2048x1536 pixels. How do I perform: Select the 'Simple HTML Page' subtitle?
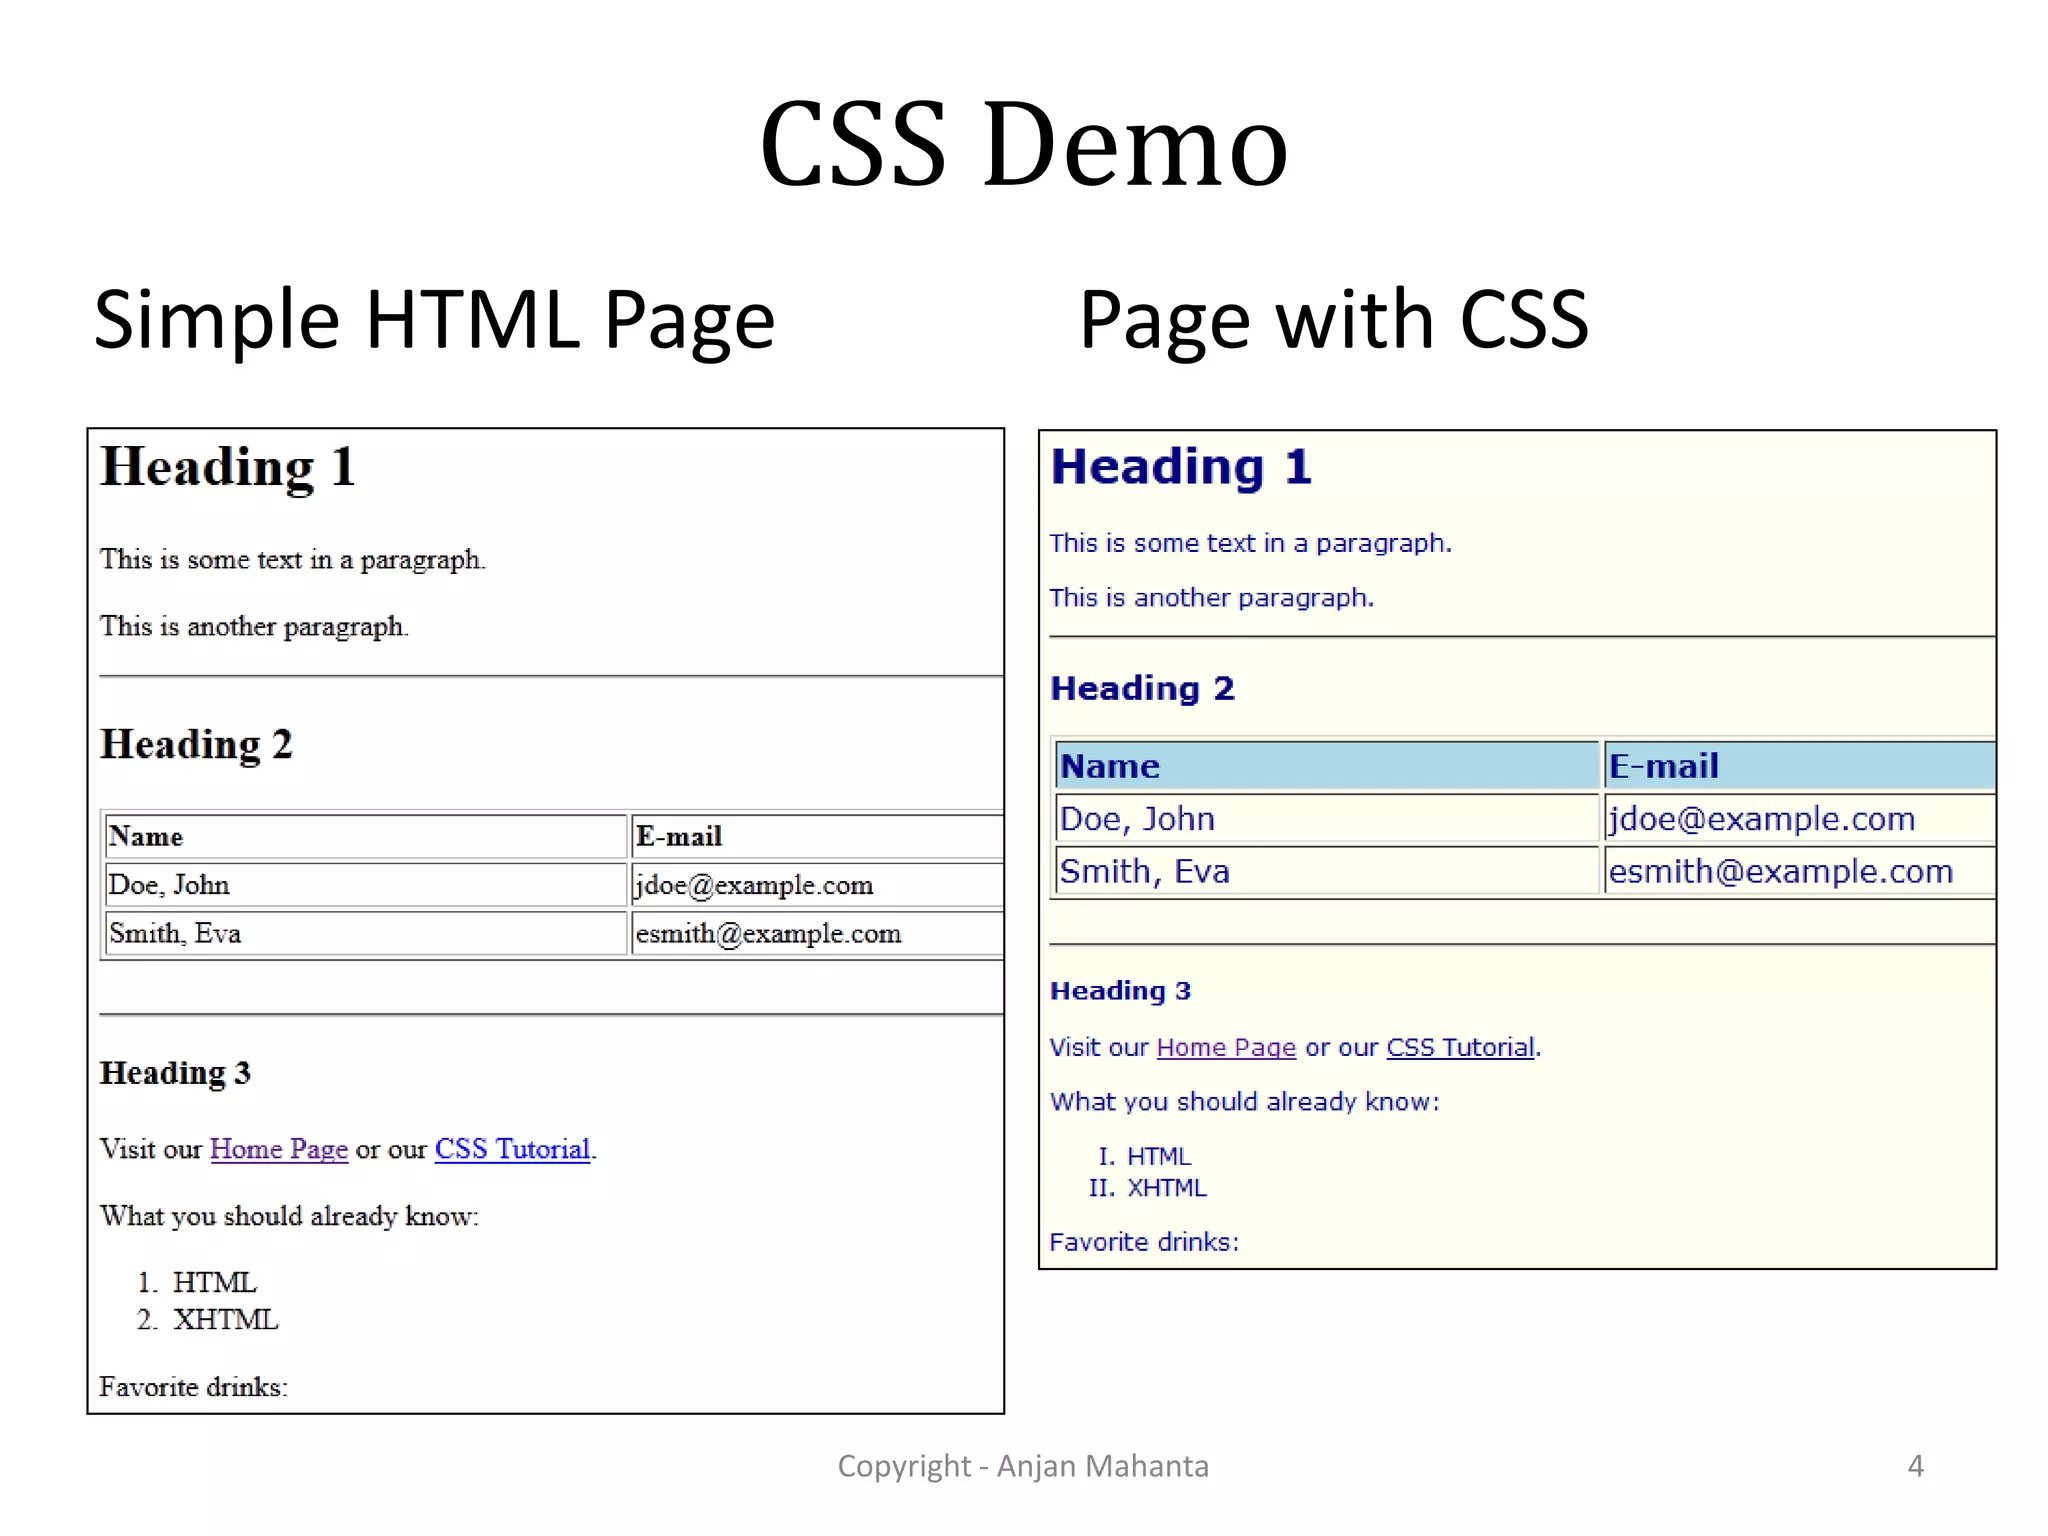point(434,319)
